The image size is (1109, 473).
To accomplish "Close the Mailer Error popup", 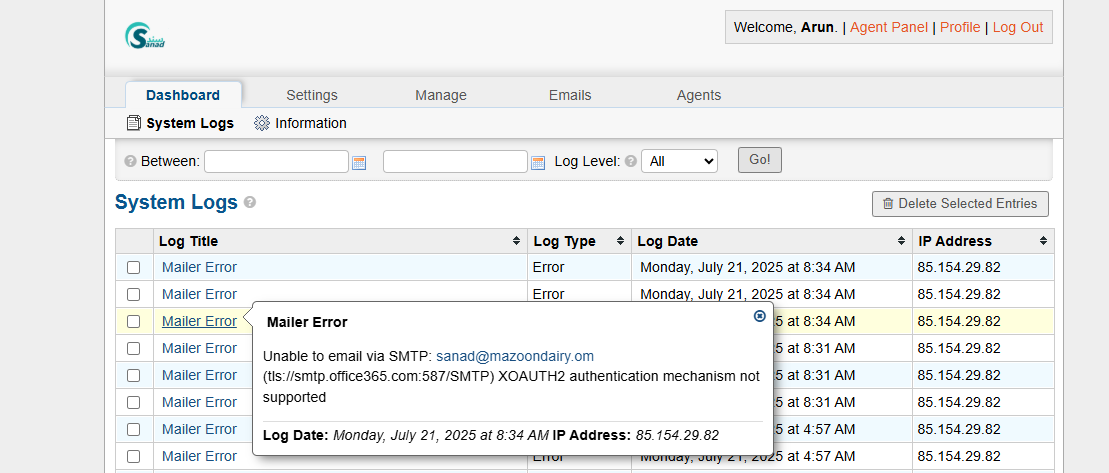I will coord(759,316).
